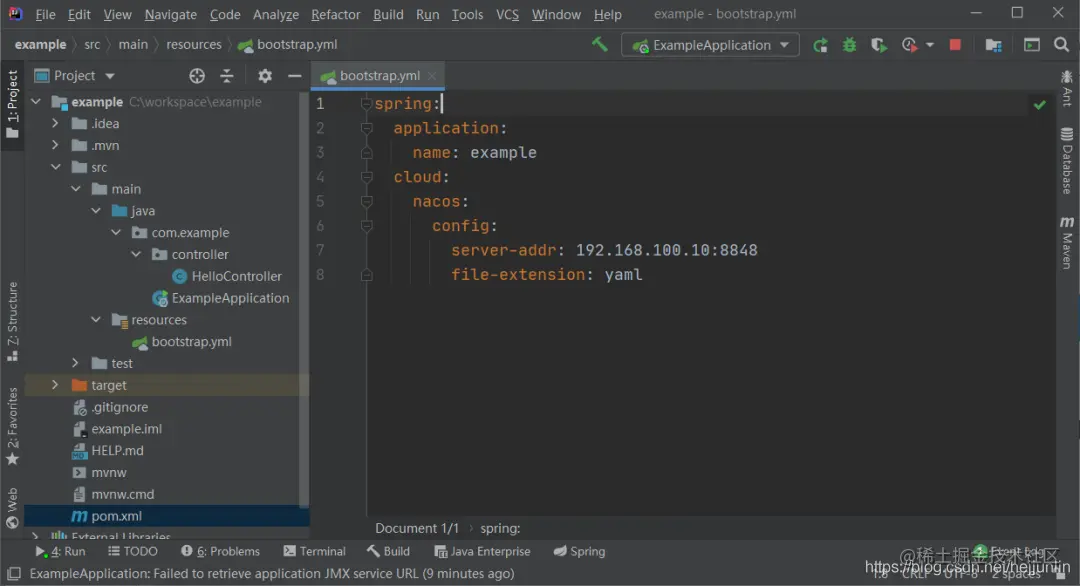This screenshot has width=1080, height=586.
Task: Open Search Everywhere magnifier icon
Action: tap(1061, 45)
